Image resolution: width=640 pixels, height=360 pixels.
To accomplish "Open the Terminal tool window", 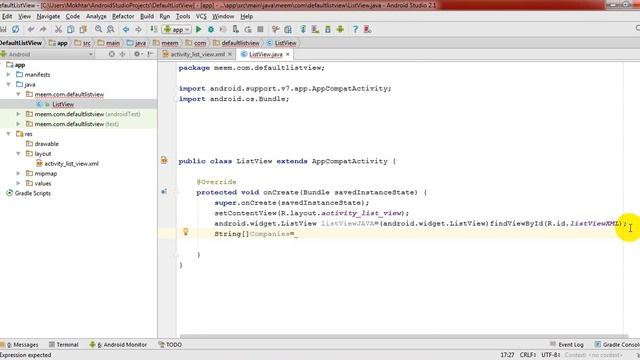I will coord(63,344).
